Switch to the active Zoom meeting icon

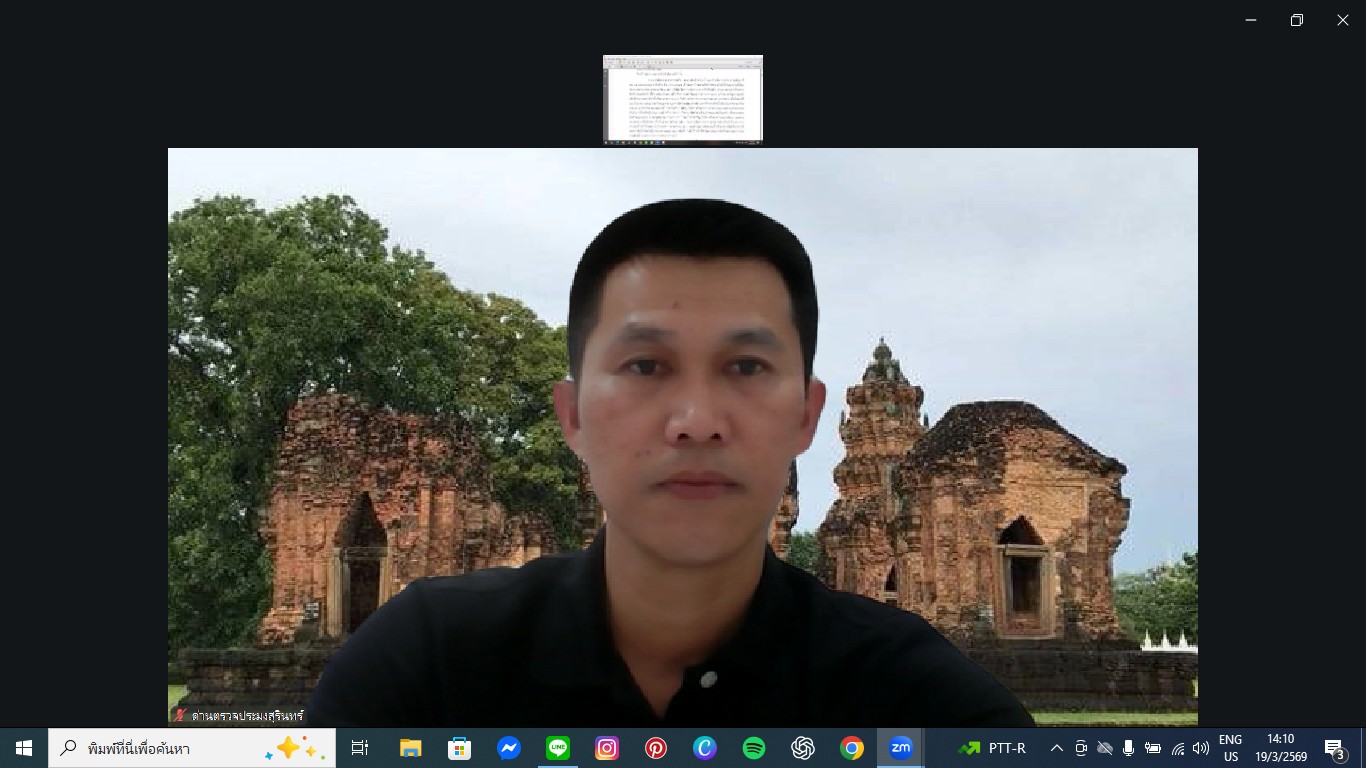tap(901, 747)
